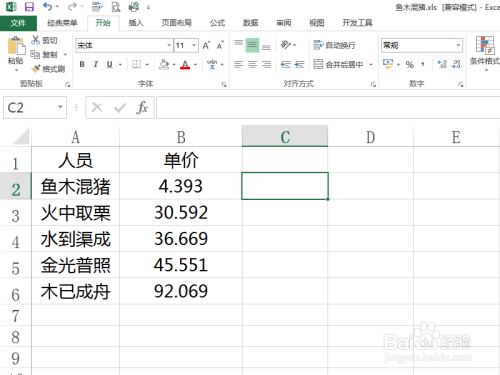The image size is (500, 375).
Task: Switch to the 经典菜单 tab
Action: [x=62, y=23]
